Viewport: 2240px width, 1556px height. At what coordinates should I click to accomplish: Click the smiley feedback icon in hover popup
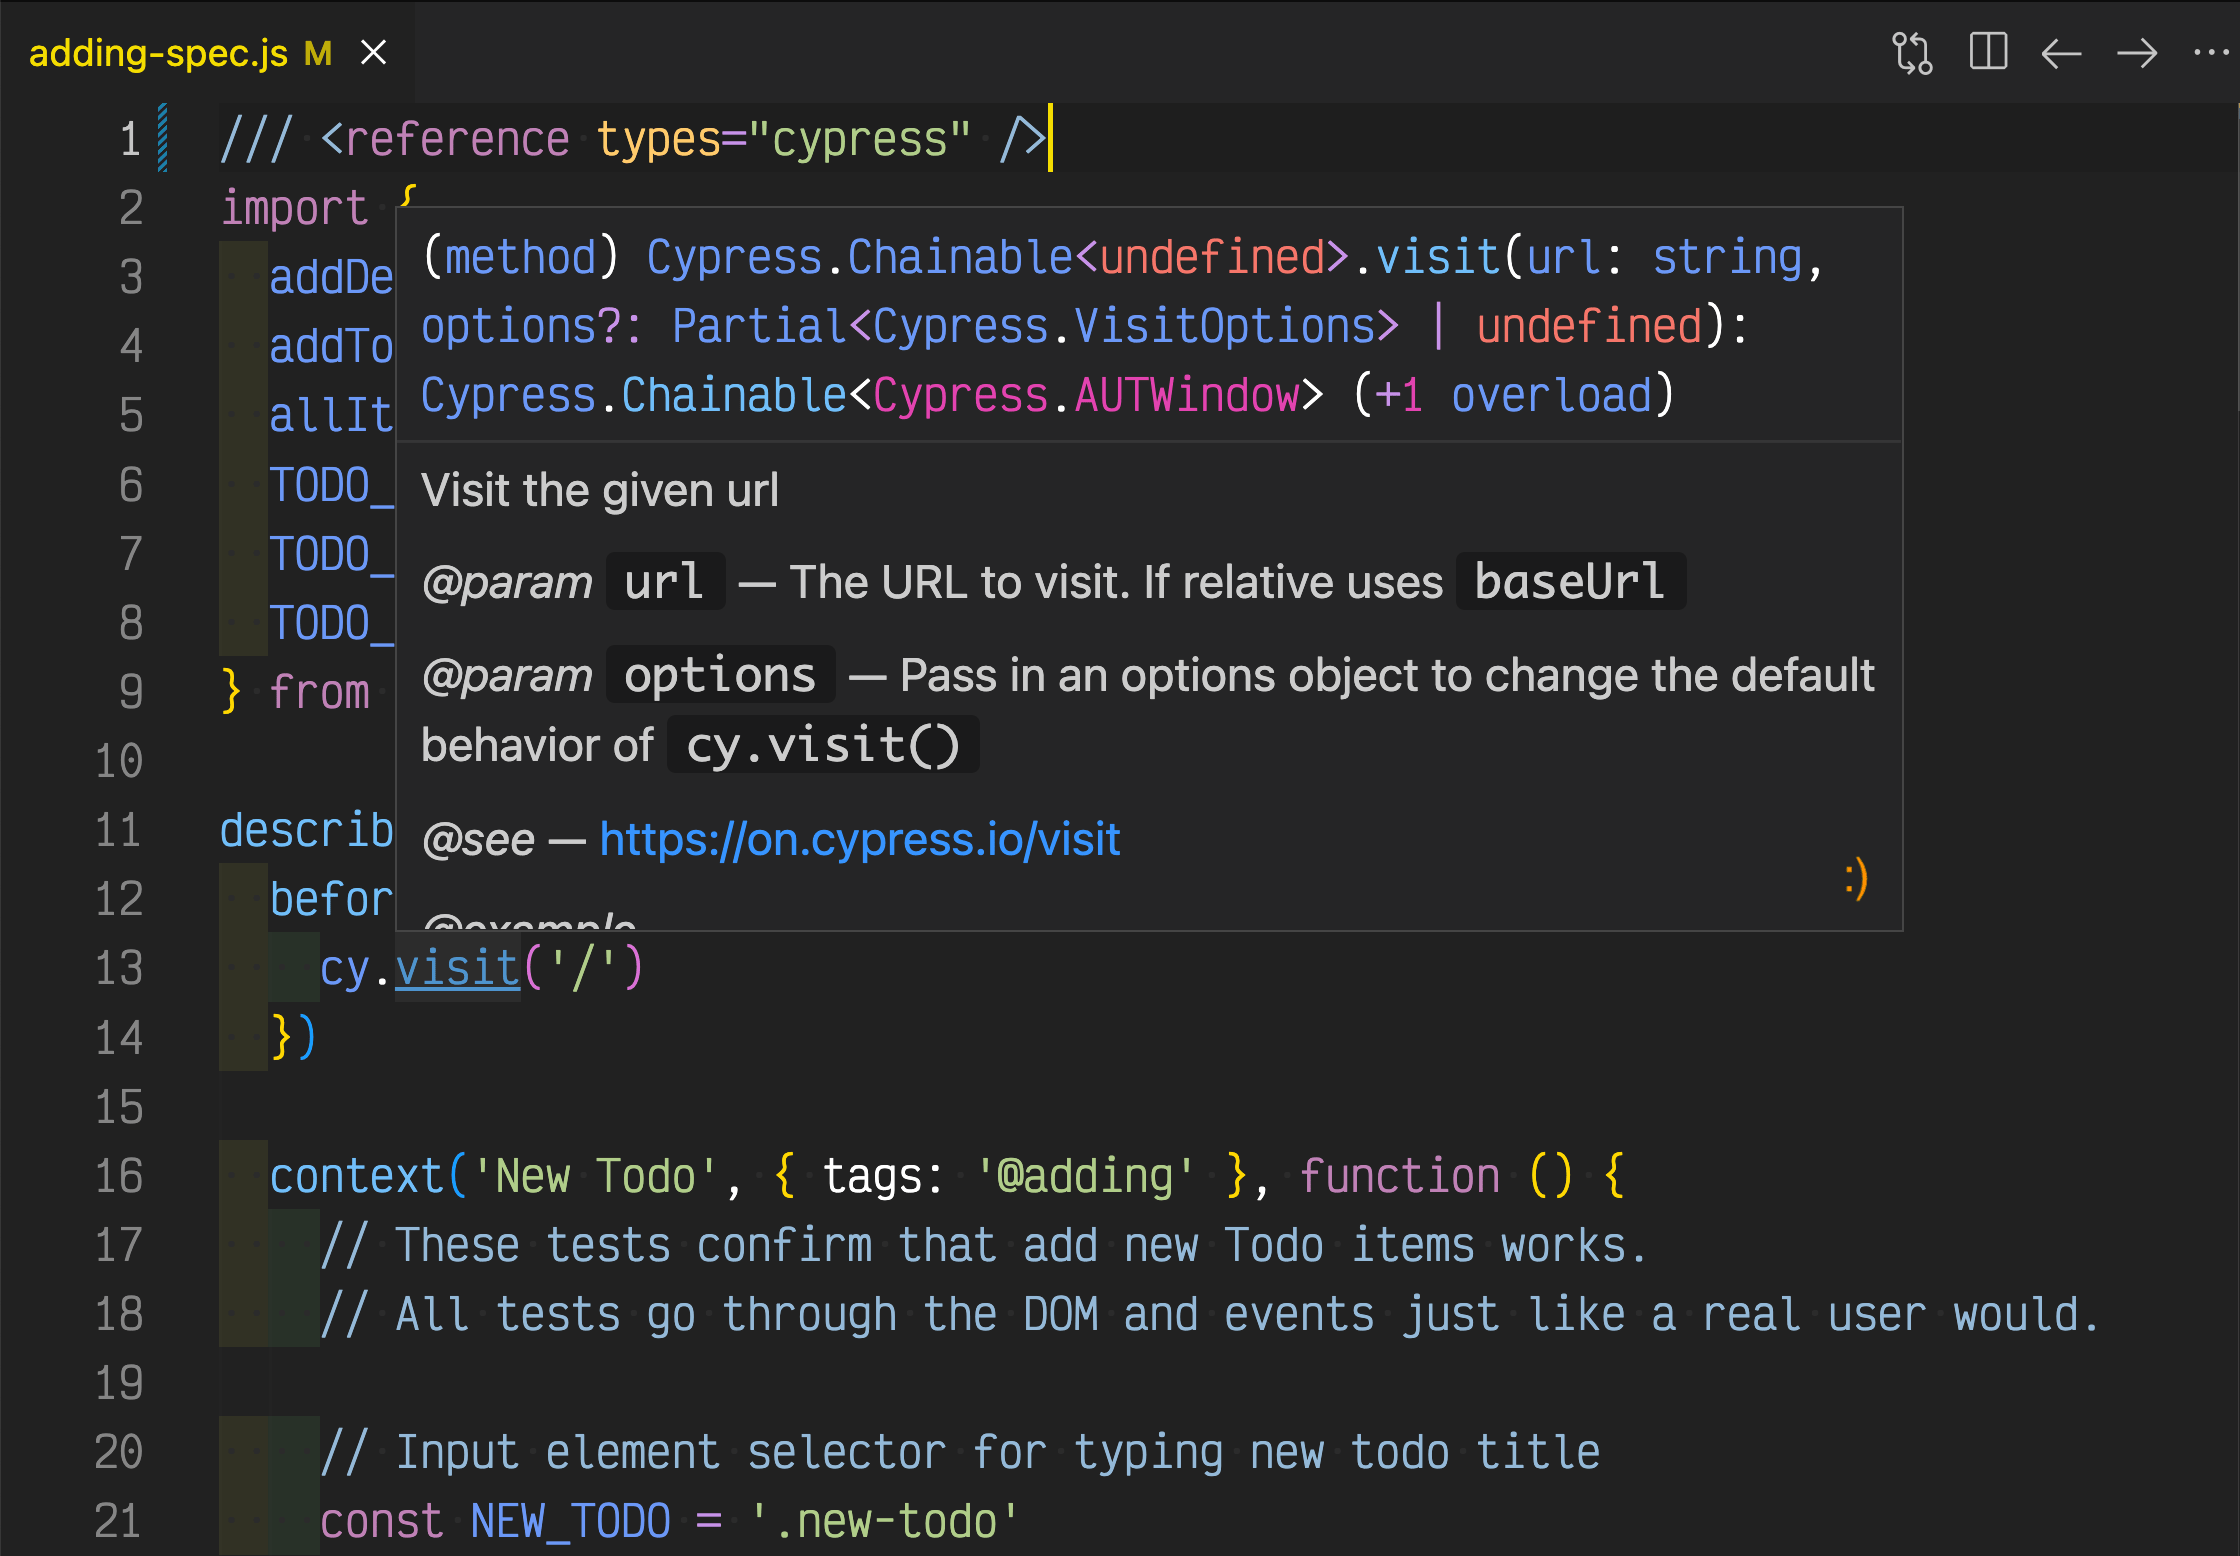click(1856, 879)
